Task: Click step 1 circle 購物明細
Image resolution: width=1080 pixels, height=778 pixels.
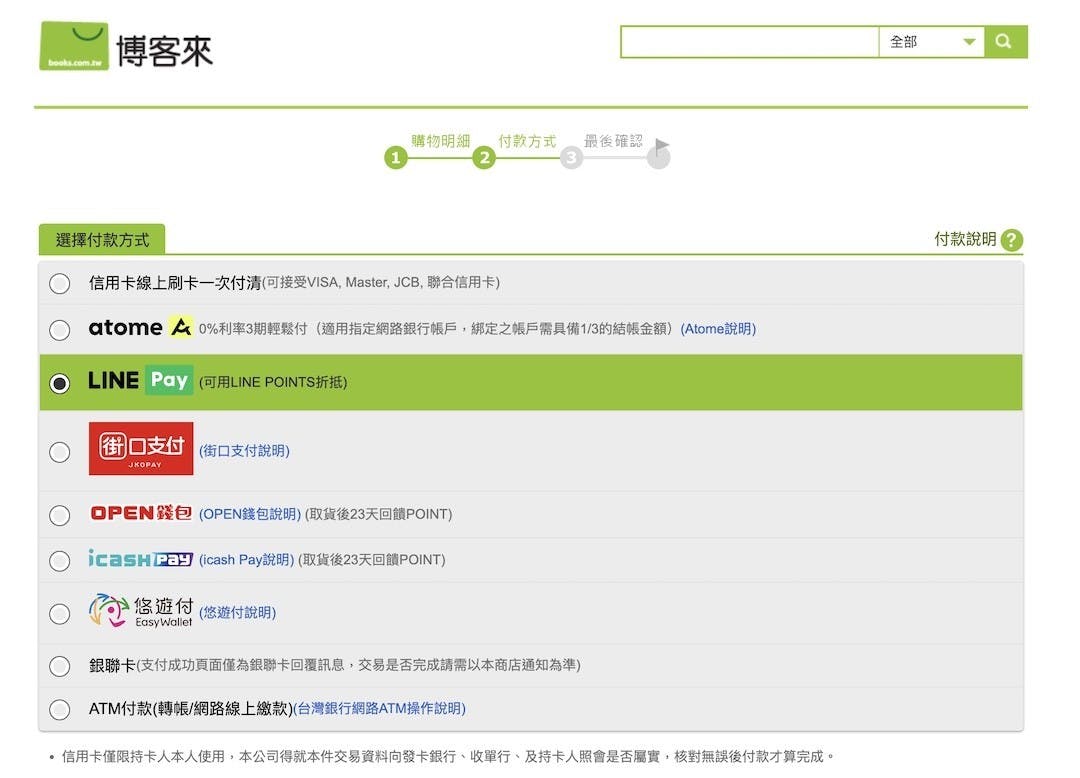Action: click(x=395, y=158)
